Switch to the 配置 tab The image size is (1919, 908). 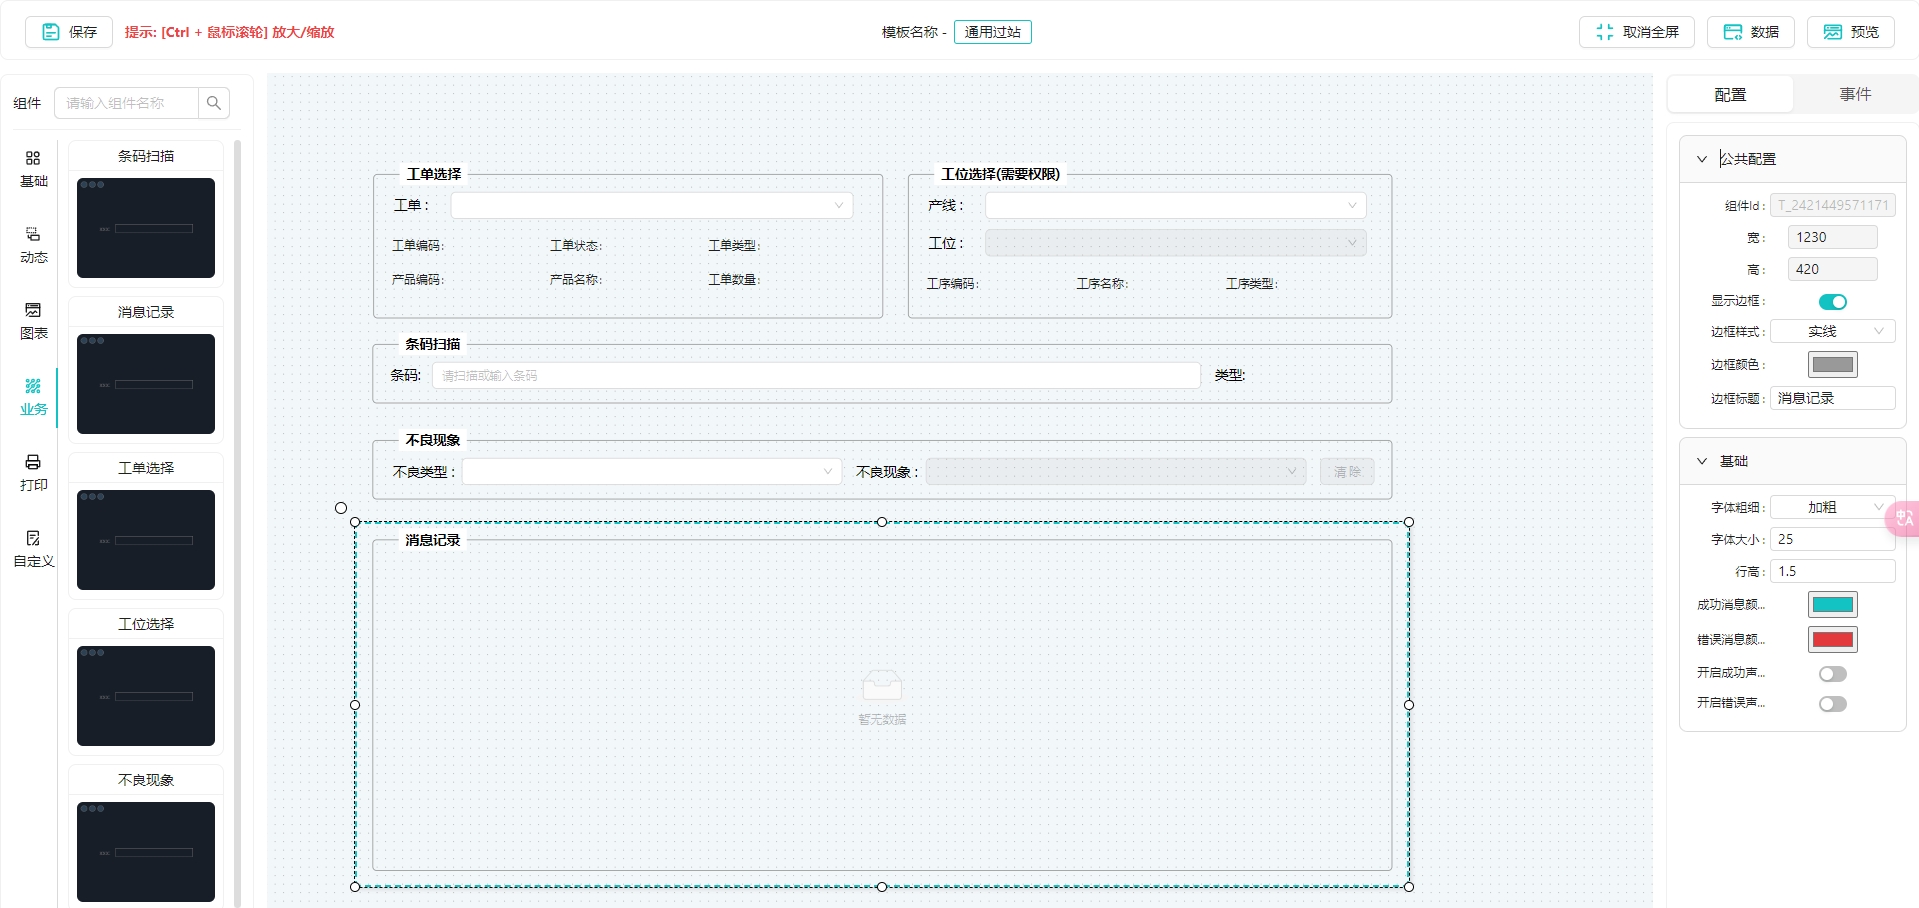tap(1730, 94)
